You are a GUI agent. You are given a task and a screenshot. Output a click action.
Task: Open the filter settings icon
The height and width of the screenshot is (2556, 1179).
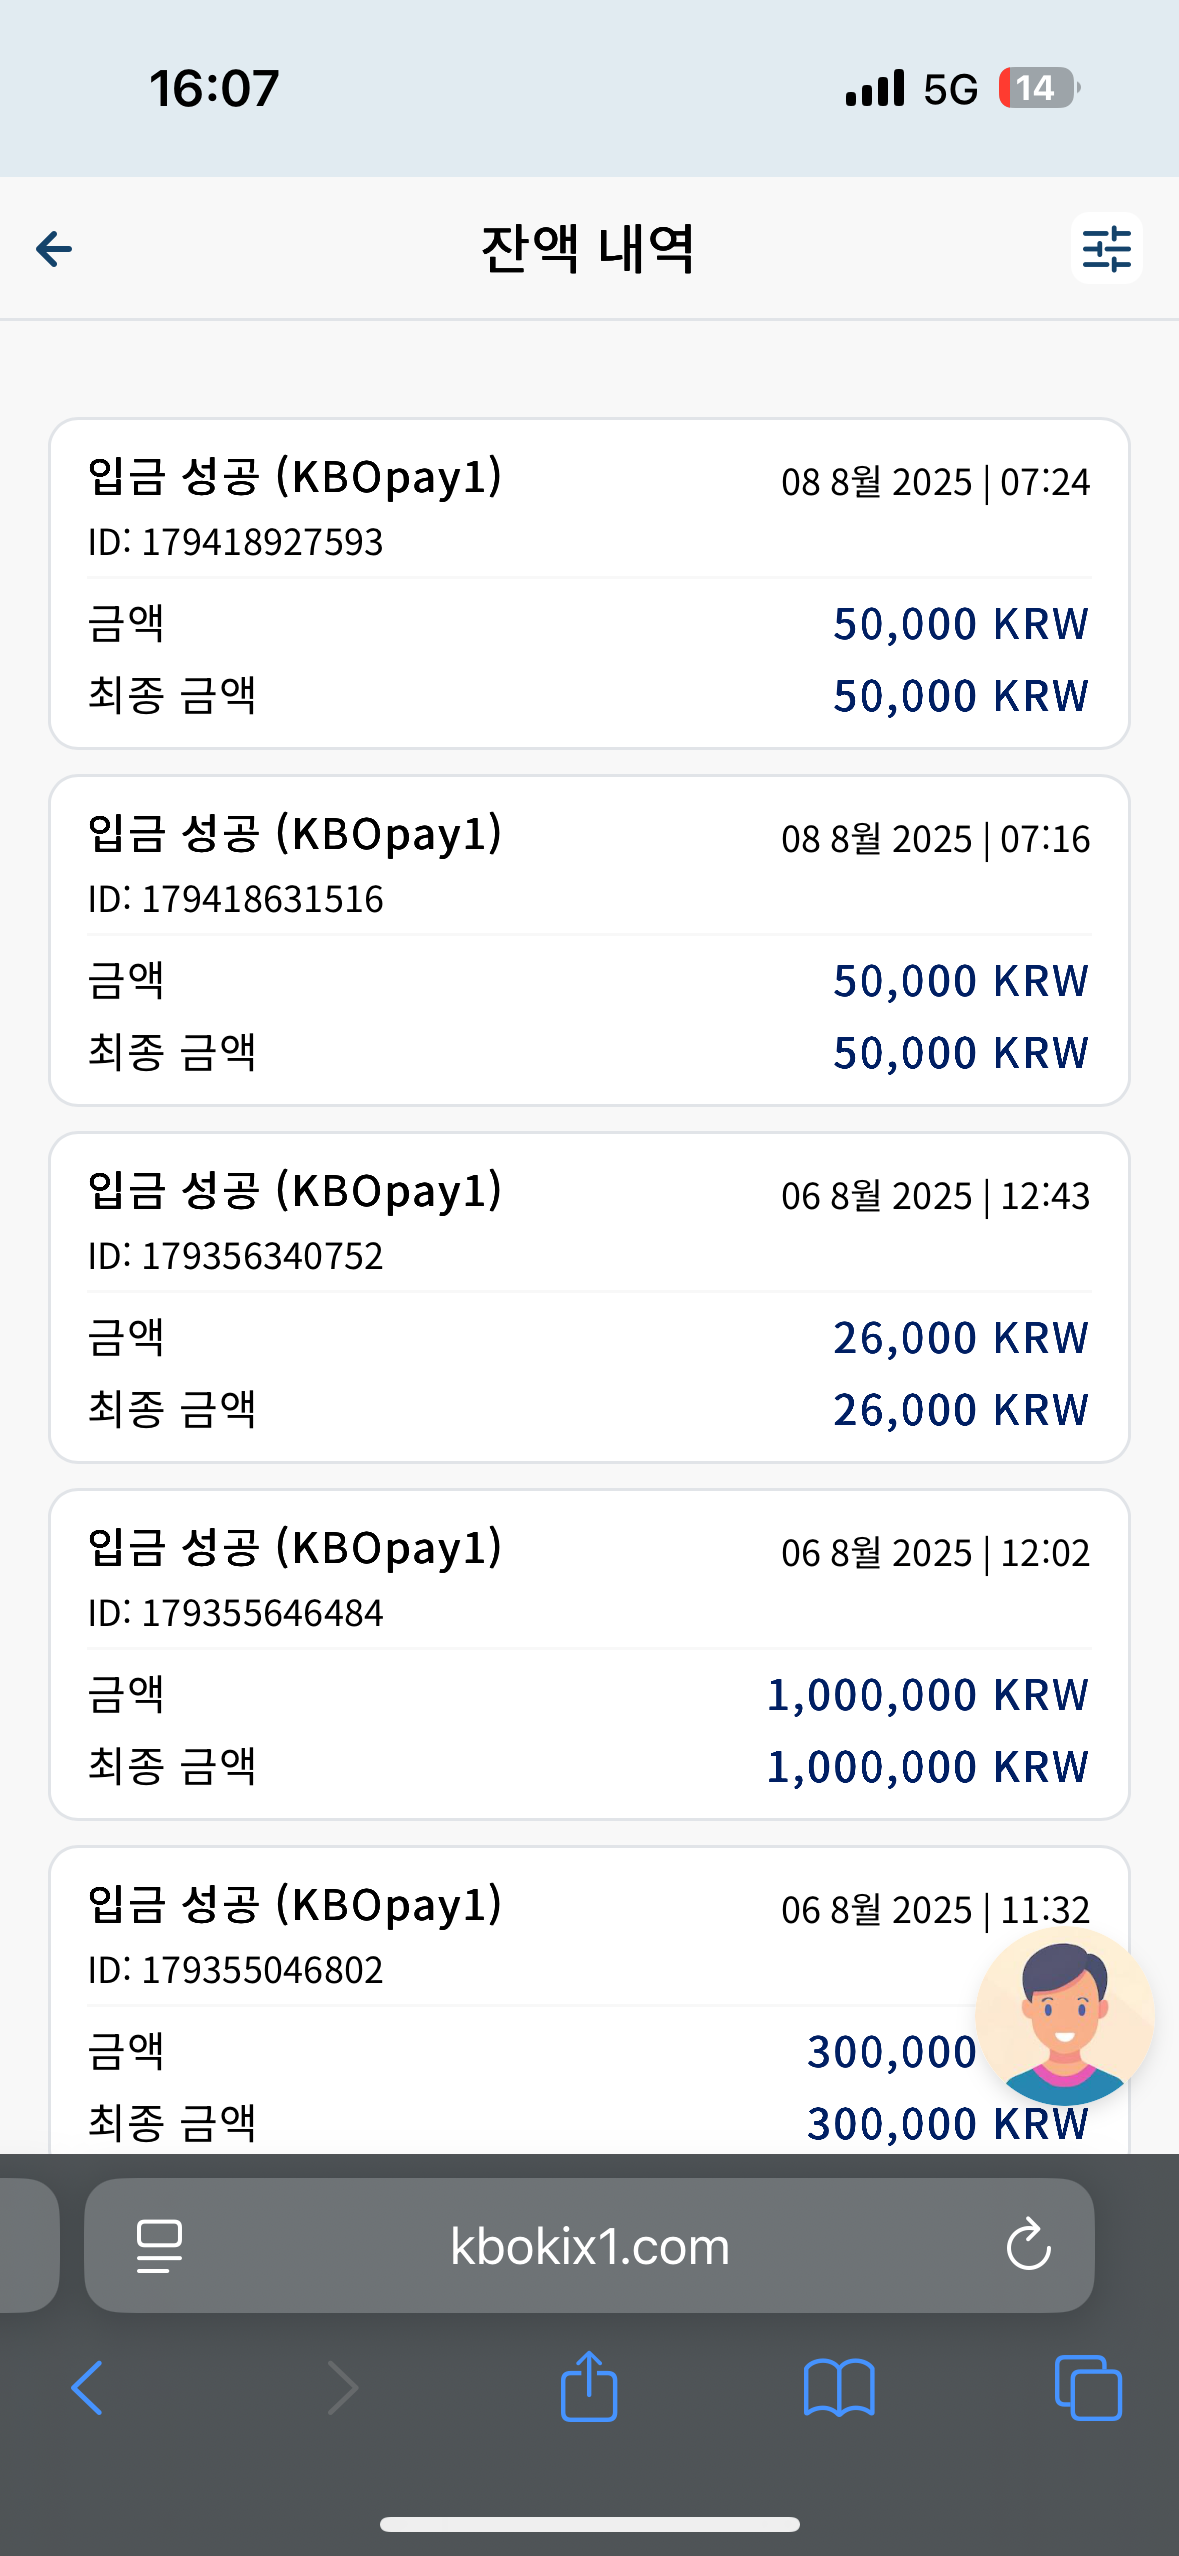[x=1106, y=248]
